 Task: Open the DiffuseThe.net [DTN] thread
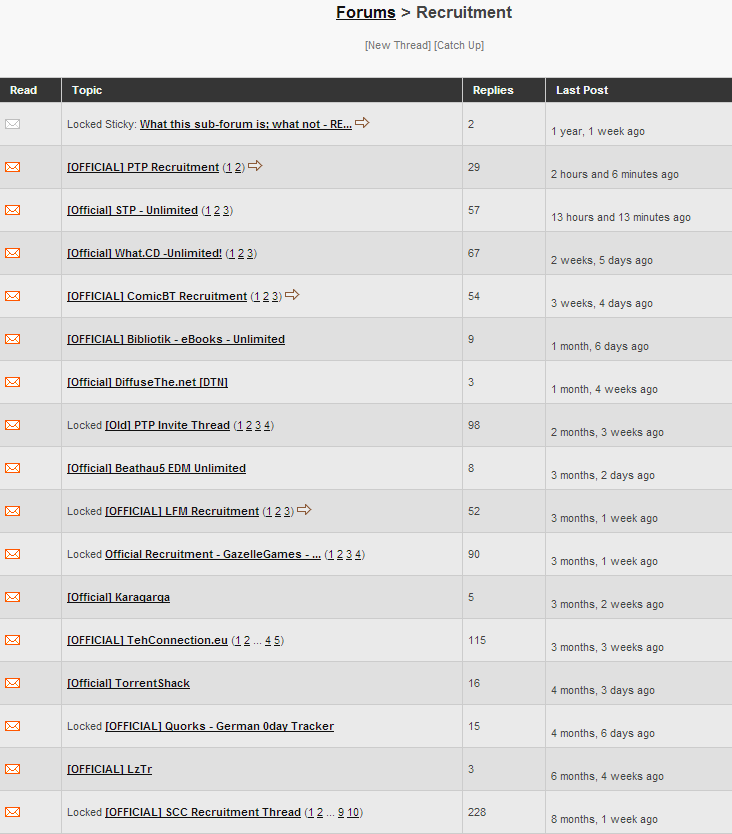pyautogui.click(x=147, y=382)
